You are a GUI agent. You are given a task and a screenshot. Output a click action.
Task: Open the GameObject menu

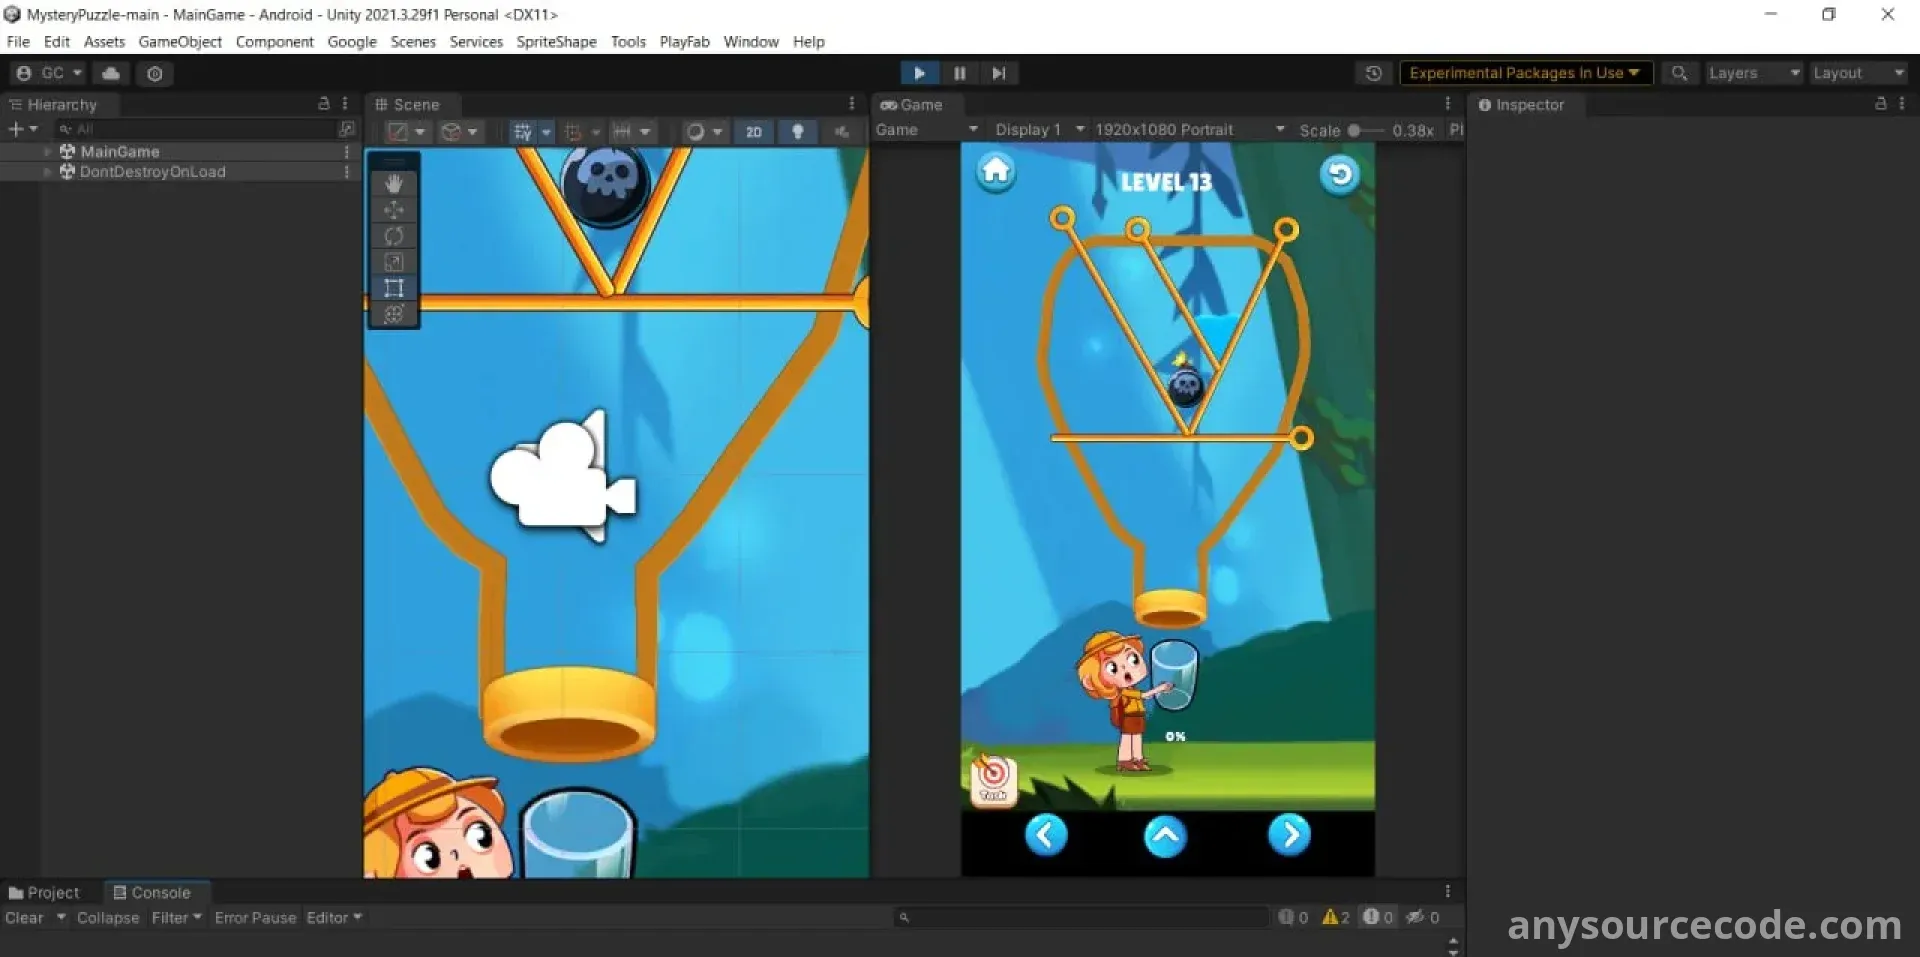point(180,42)
